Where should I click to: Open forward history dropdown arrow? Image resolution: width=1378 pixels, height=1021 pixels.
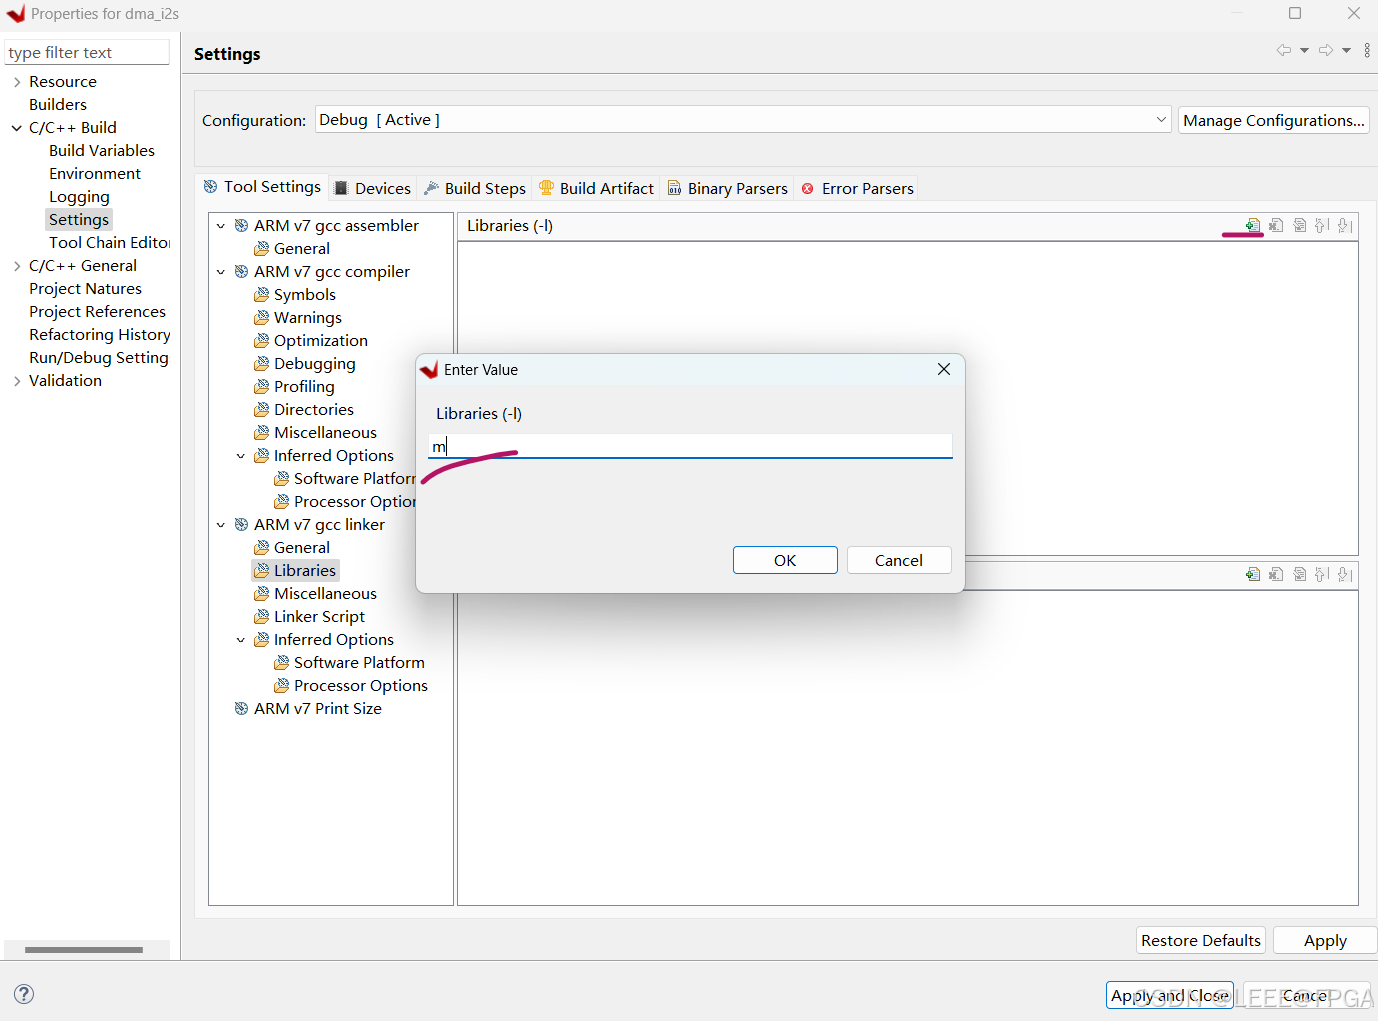(x=1346, y=50)
